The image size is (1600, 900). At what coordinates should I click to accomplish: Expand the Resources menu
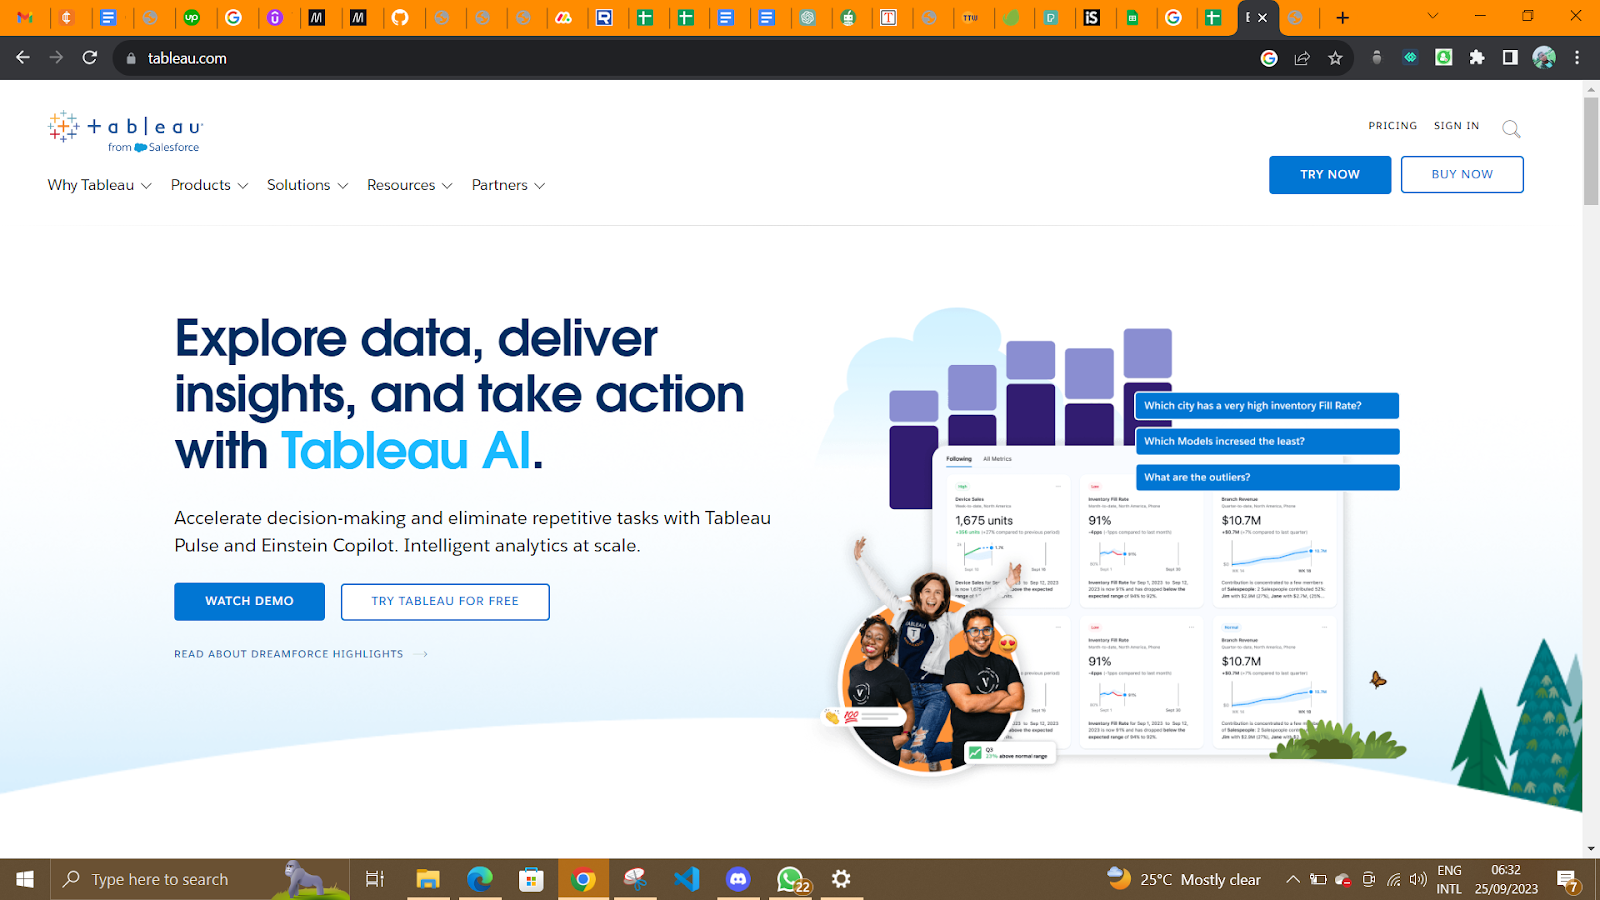click(x=409, y=185)
